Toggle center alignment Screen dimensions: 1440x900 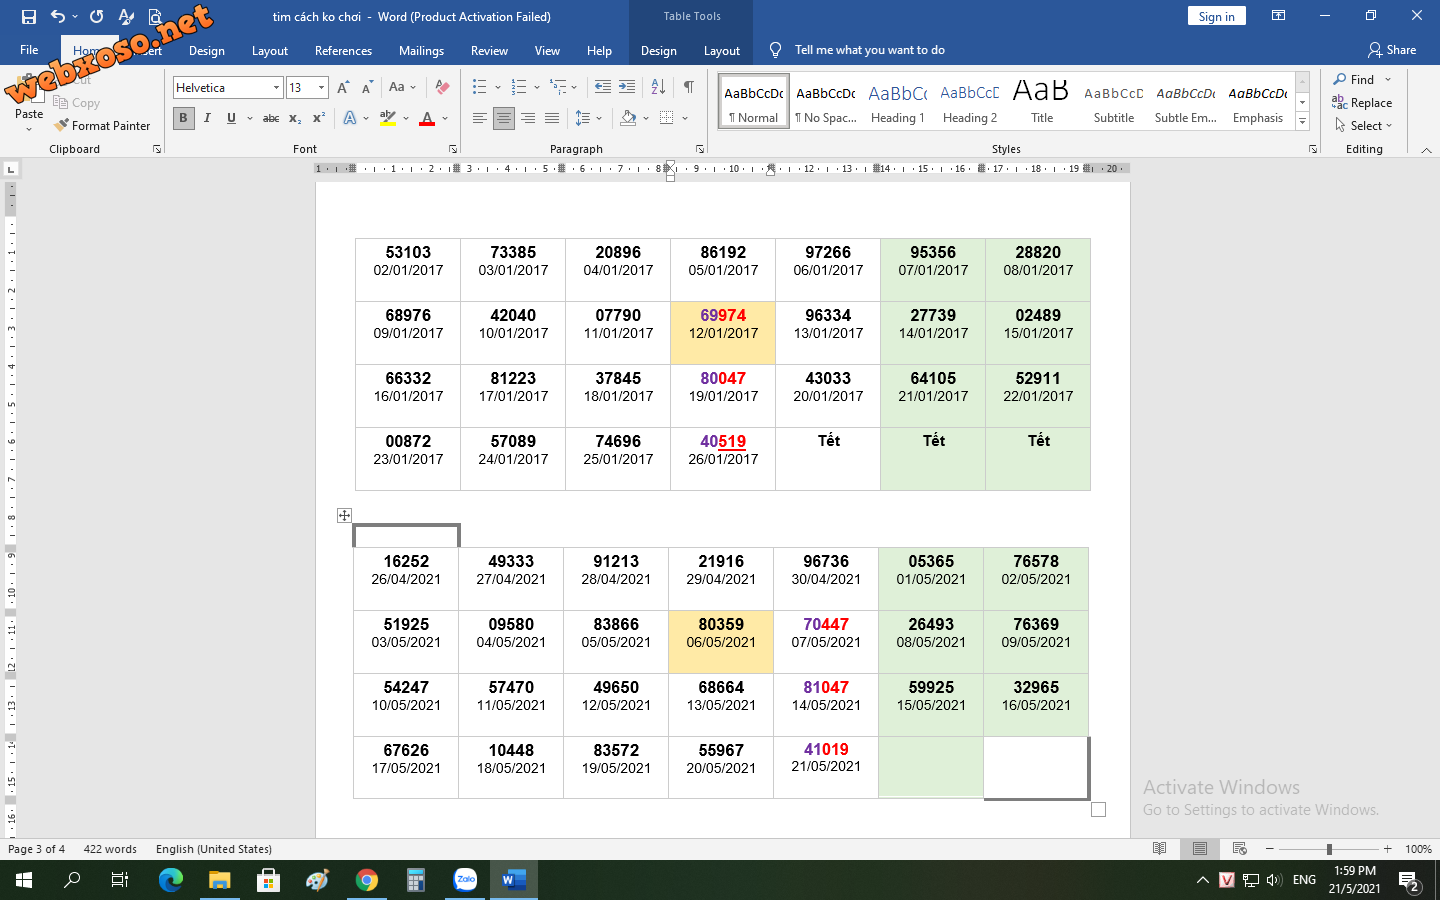click(x=503, y=118)
